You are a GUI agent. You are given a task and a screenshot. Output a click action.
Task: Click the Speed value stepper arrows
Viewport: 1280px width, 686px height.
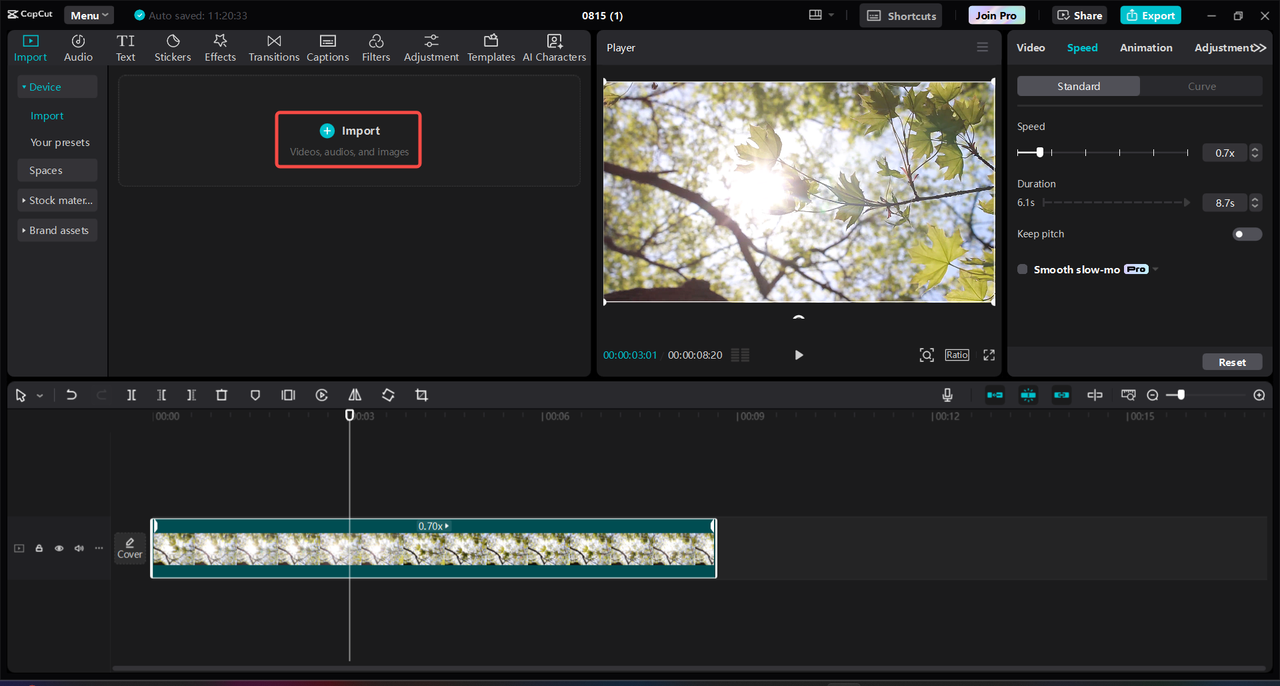(x=1255, y=153)
